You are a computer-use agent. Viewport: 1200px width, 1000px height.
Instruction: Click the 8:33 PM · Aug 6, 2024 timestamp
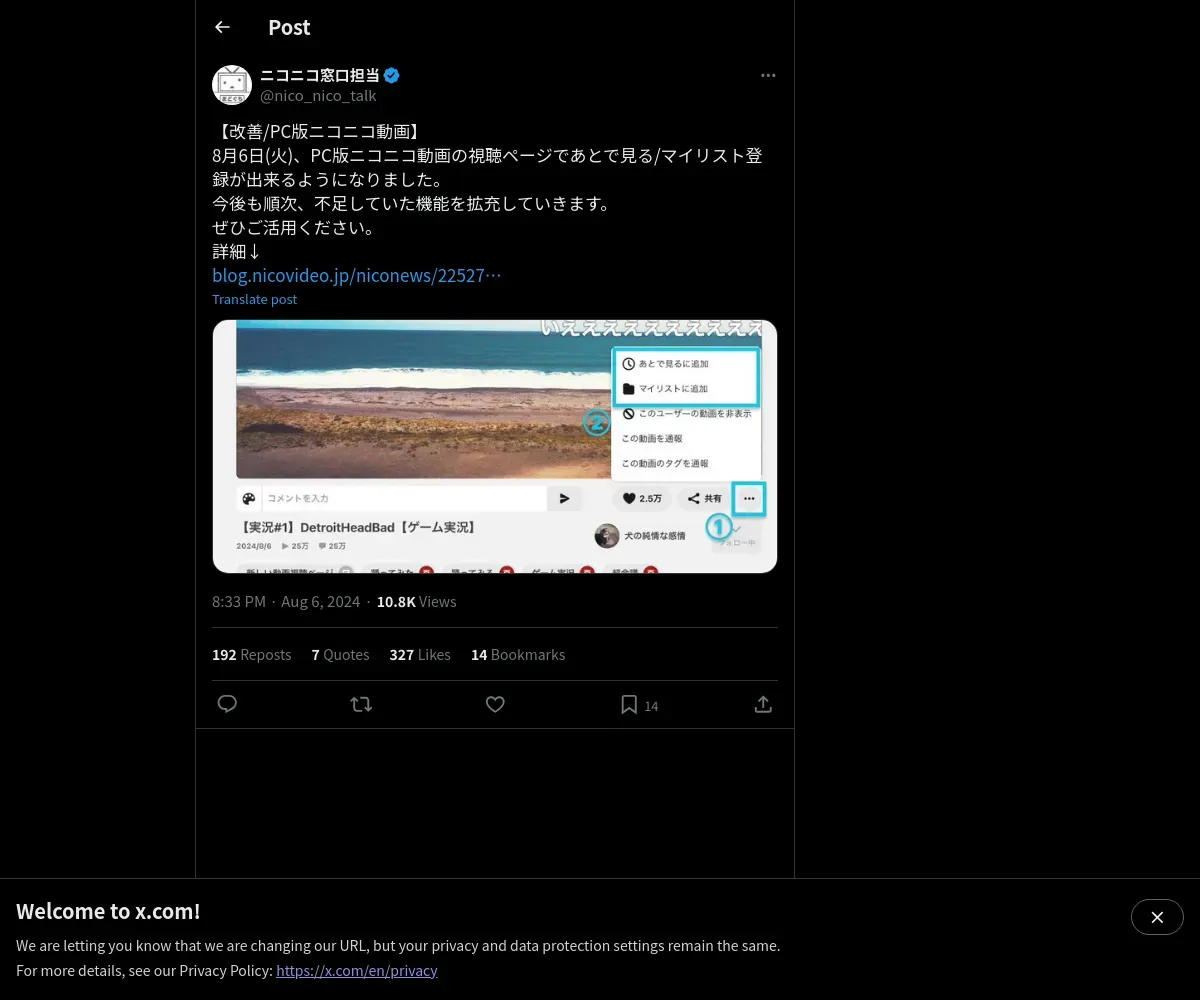[286, 601]
